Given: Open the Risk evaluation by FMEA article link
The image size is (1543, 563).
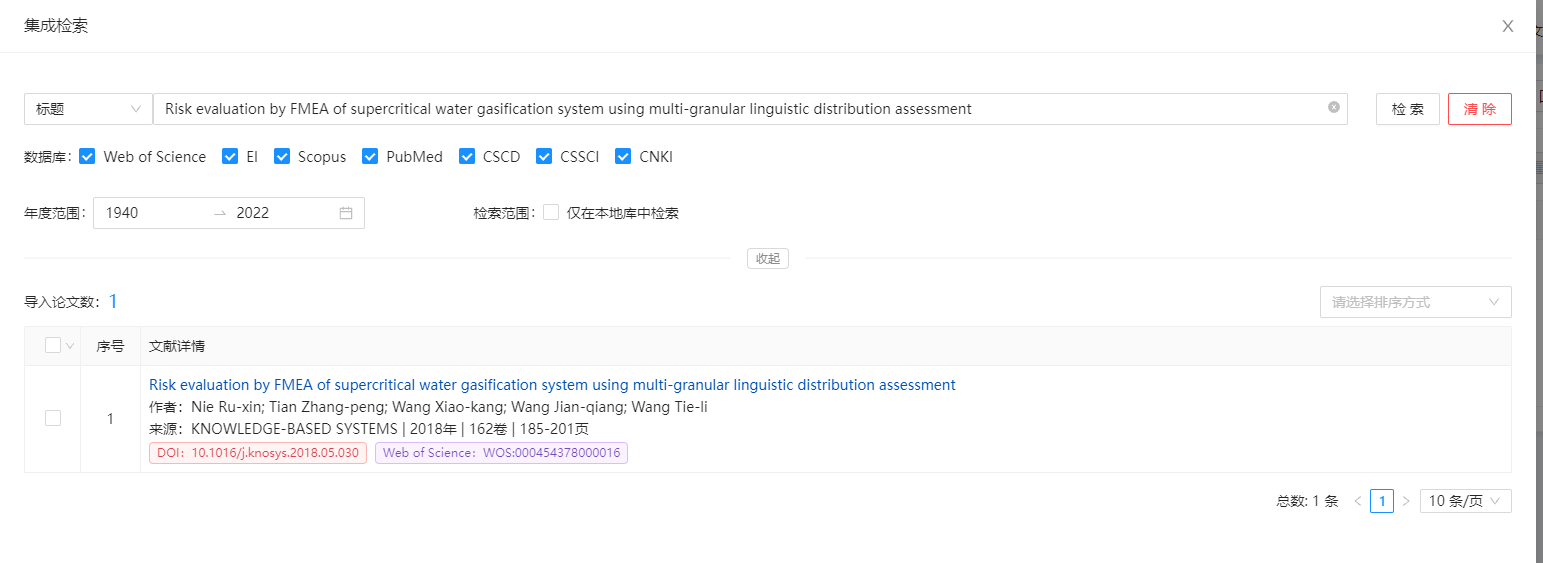Looking at the screenshot, I should click(x=552, y=385).
